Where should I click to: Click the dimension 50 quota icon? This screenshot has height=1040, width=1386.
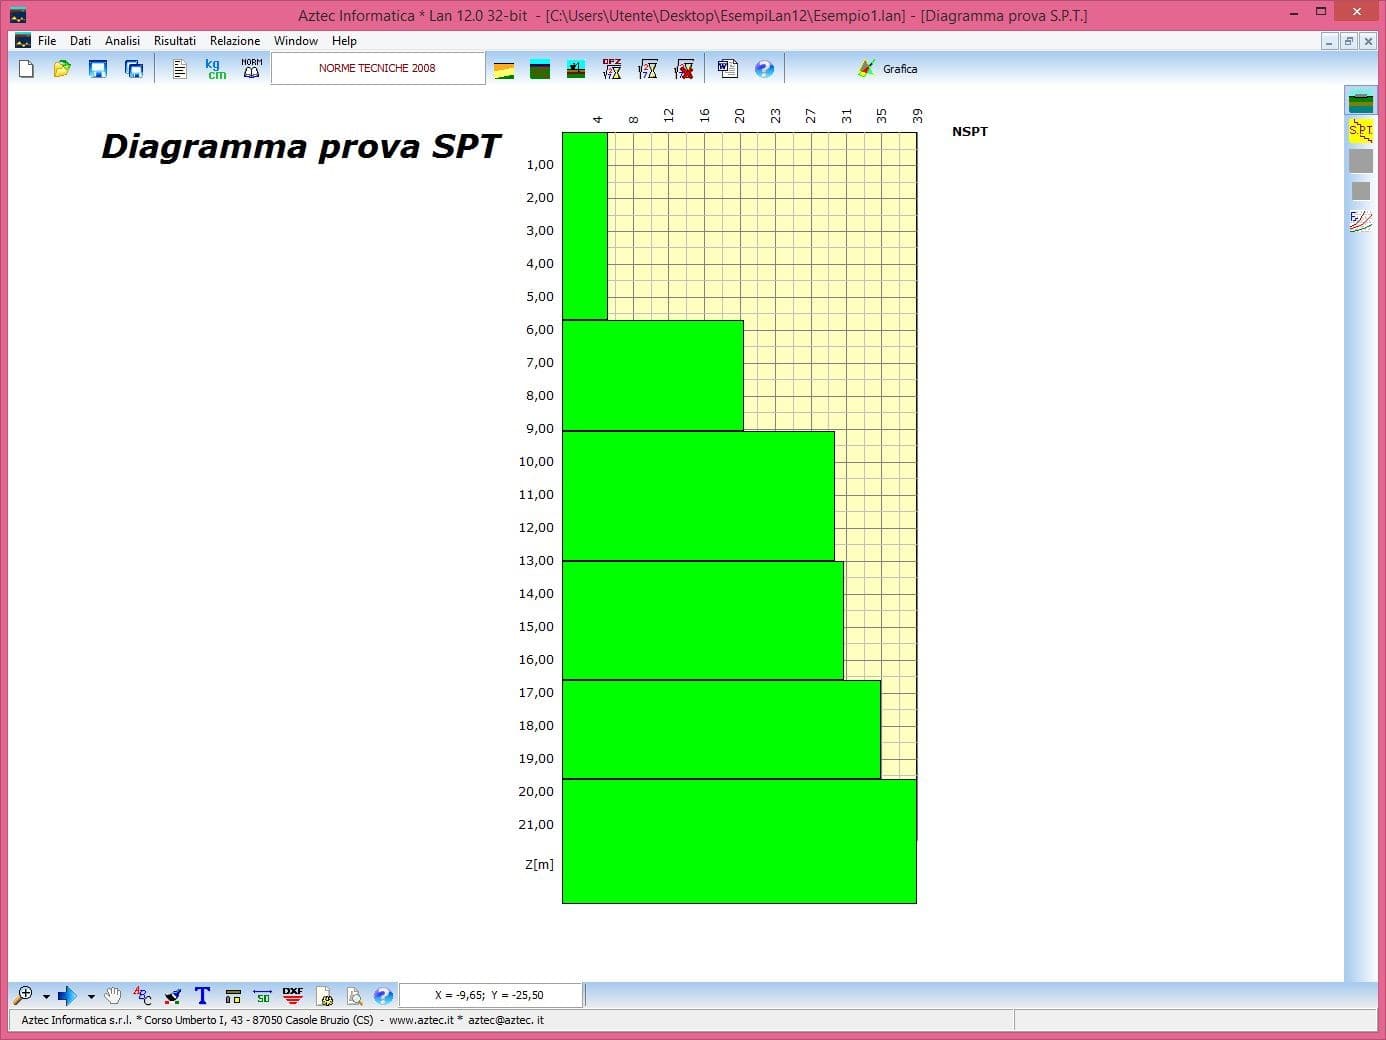(x=263, y=995)
